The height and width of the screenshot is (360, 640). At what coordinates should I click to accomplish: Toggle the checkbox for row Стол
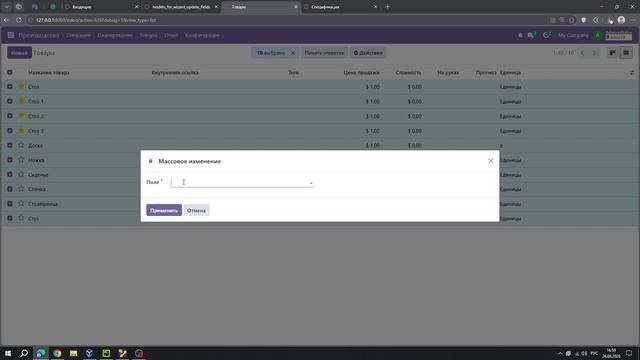pos(10,87)
